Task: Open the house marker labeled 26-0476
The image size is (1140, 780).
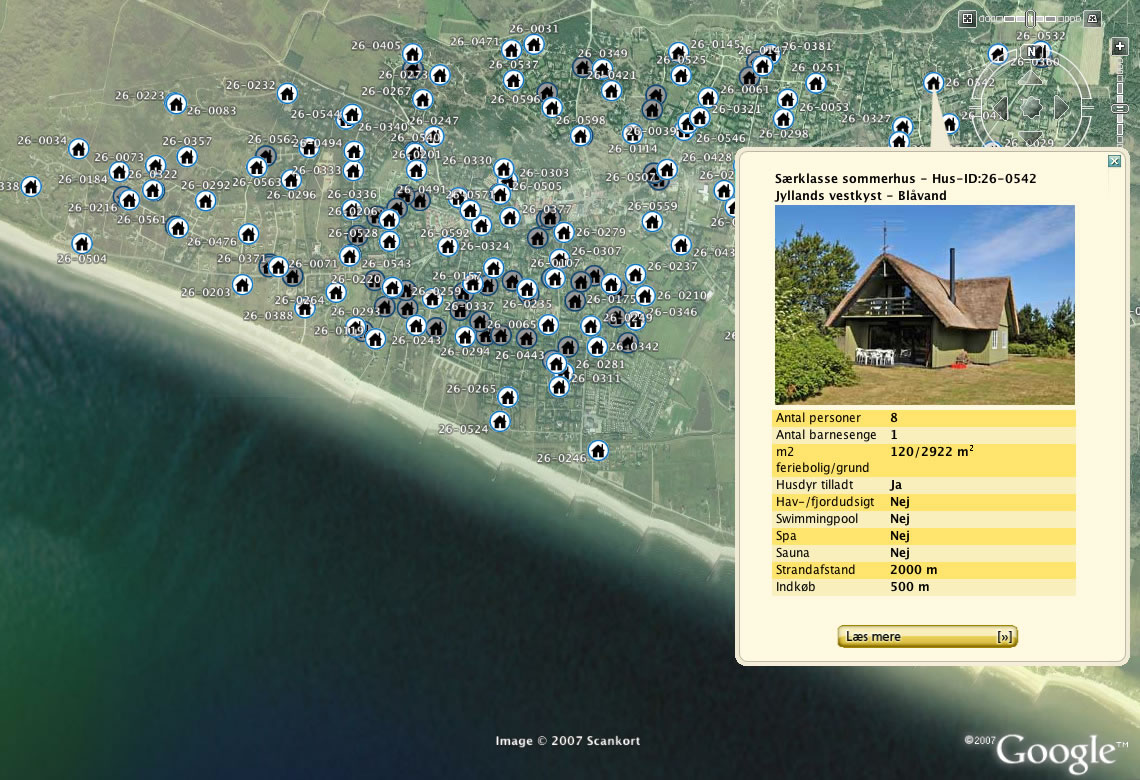Action: click(x=248, y=234)
